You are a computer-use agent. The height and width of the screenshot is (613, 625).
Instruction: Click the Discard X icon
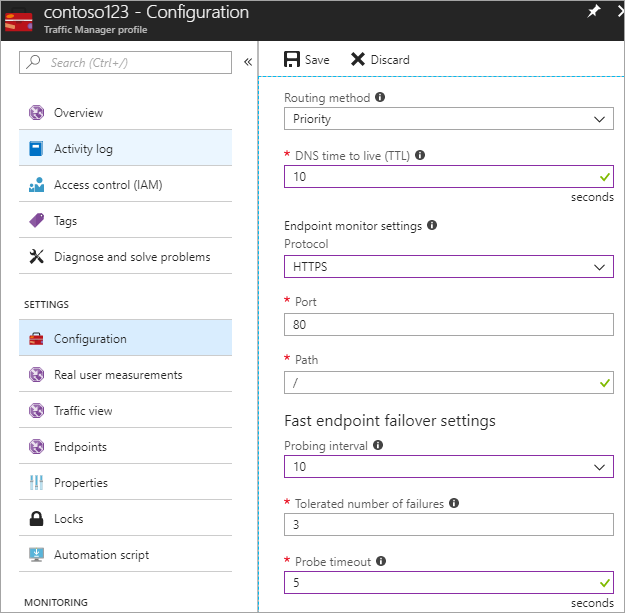[358, 59]
